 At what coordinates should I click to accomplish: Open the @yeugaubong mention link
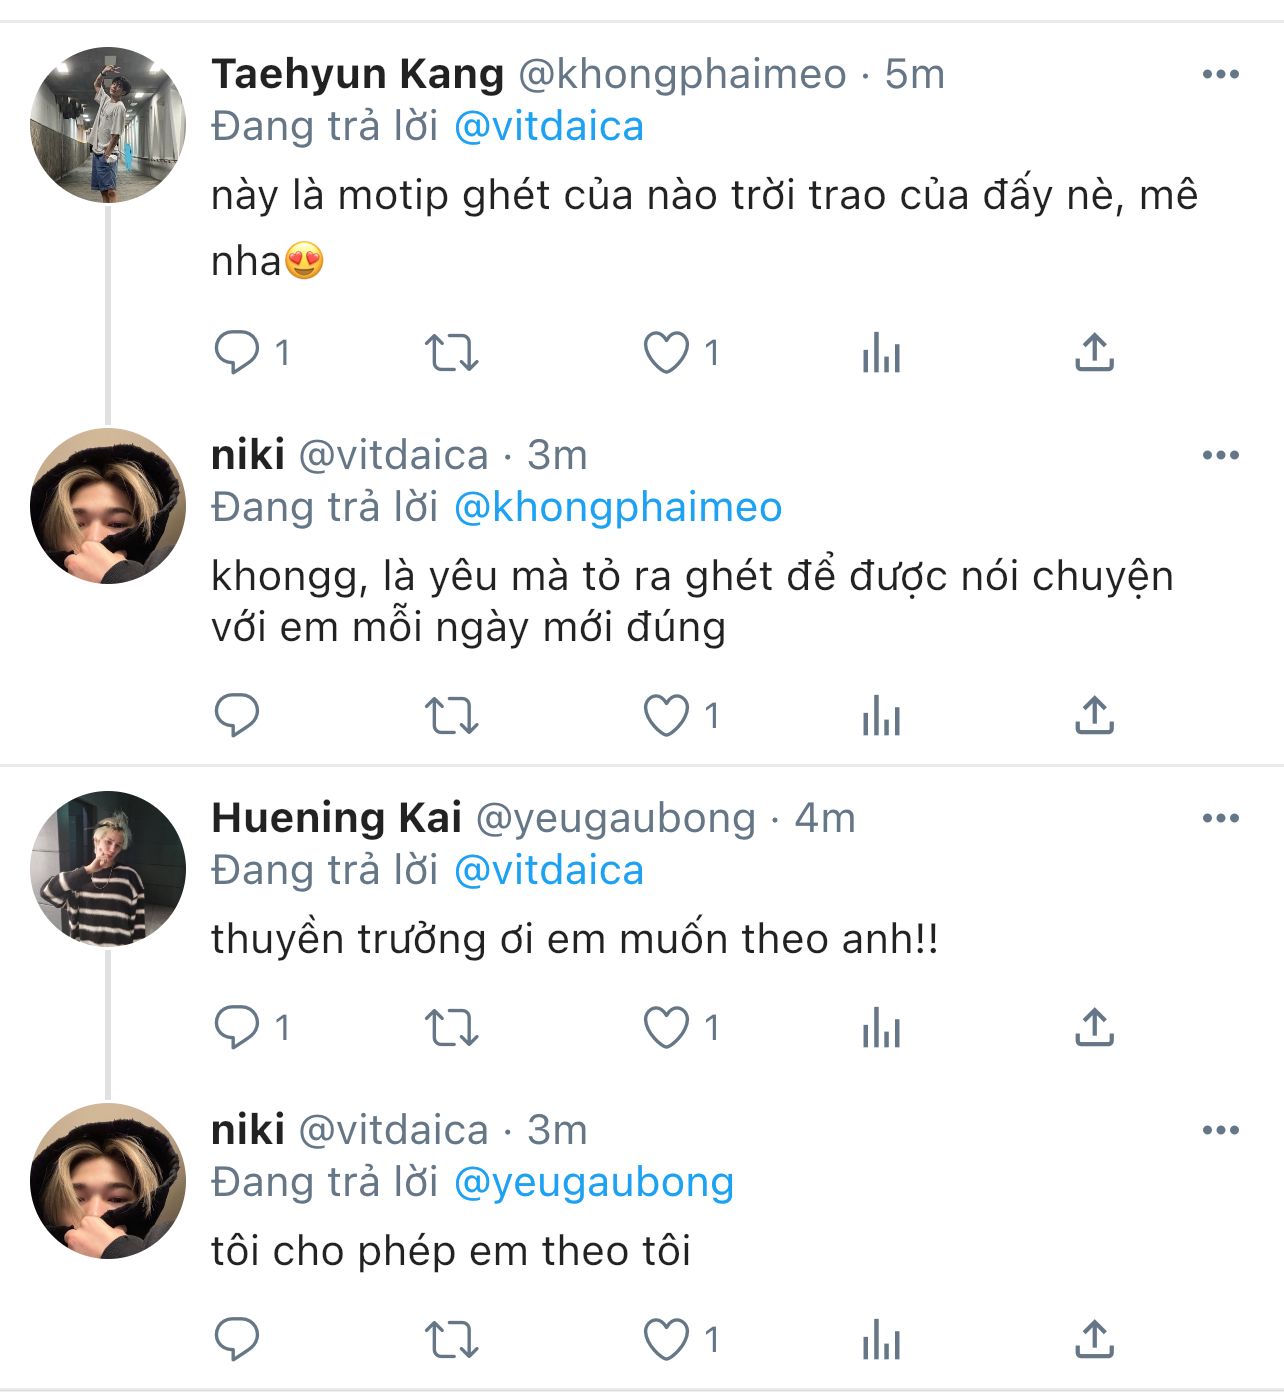(x=593, y=1183)
